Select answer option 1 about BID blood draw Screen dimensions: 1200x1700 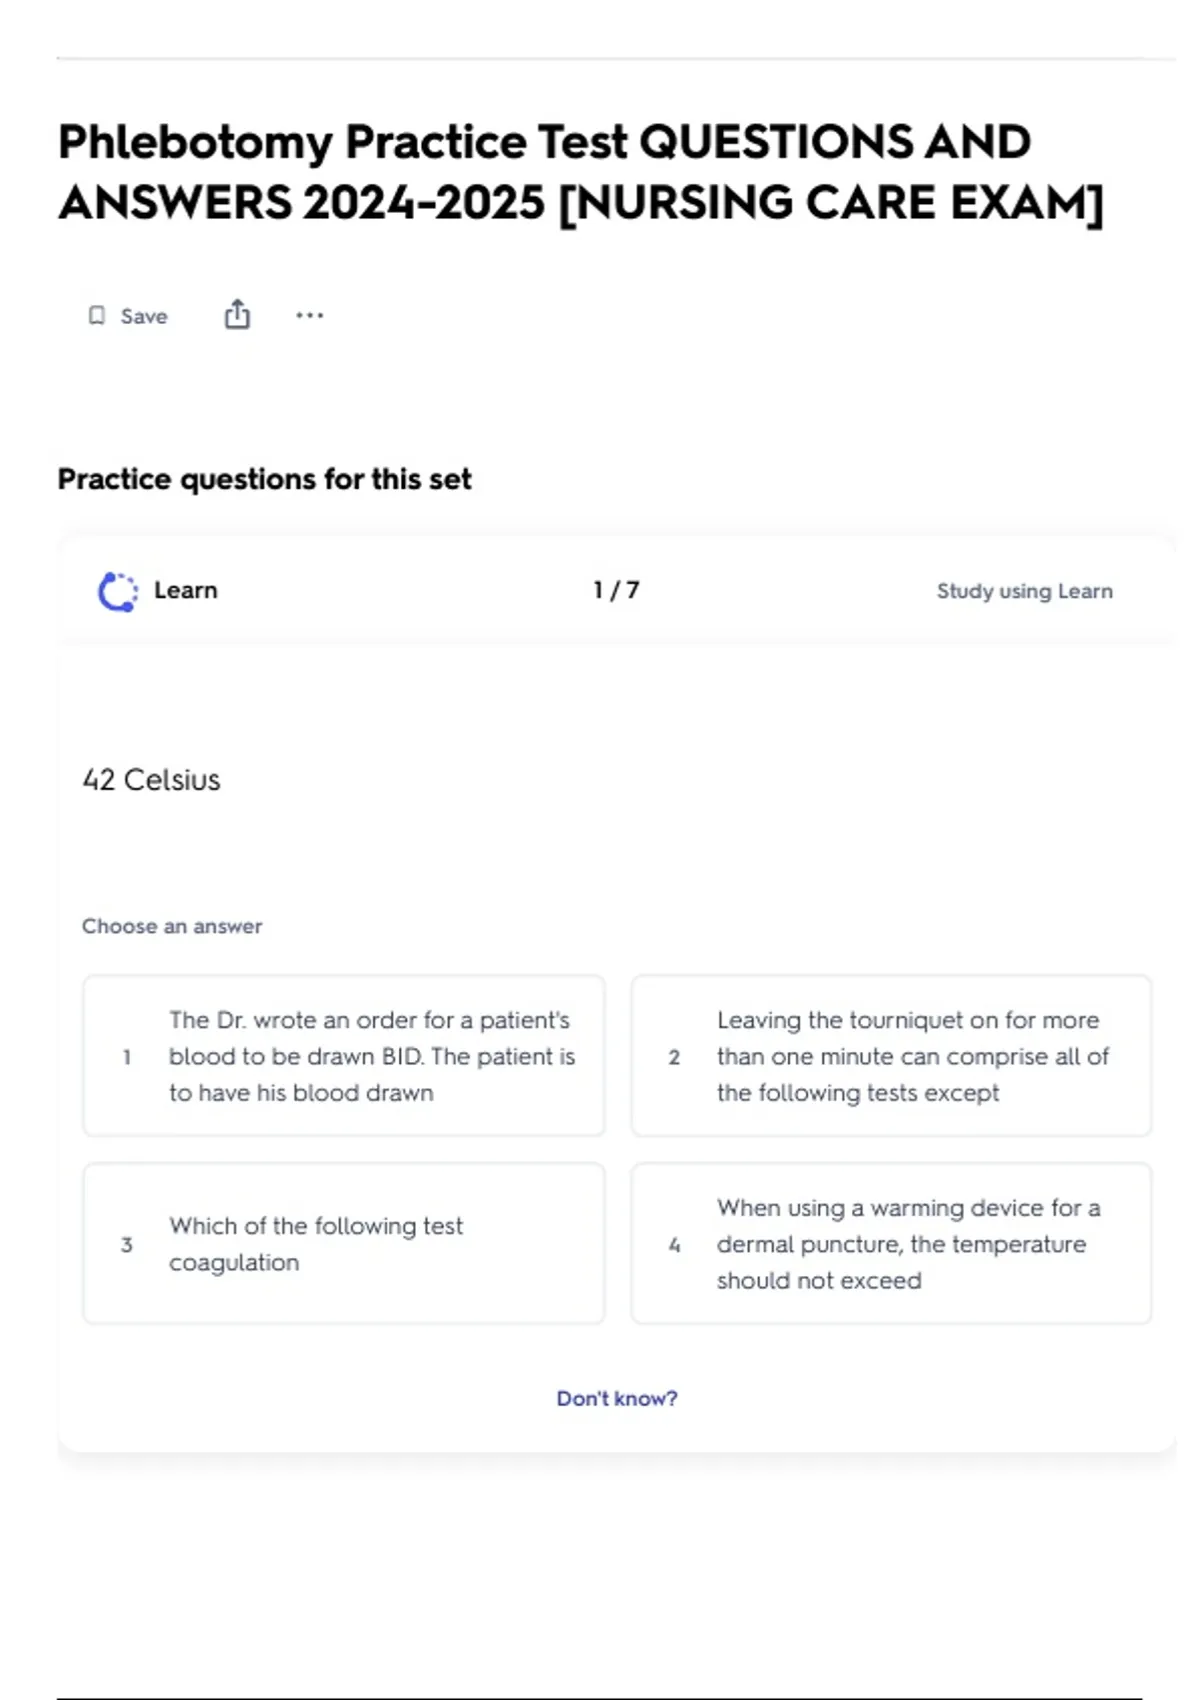tap(343, 1056)
